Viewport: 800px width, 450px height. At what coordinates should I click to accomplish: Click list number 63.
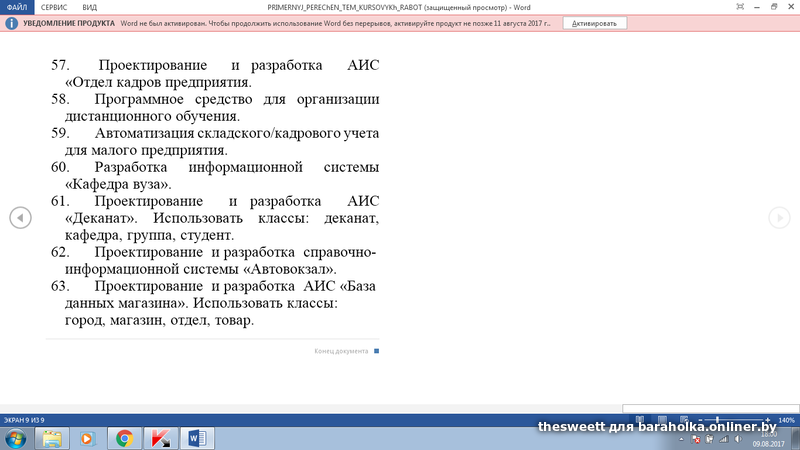60,286
